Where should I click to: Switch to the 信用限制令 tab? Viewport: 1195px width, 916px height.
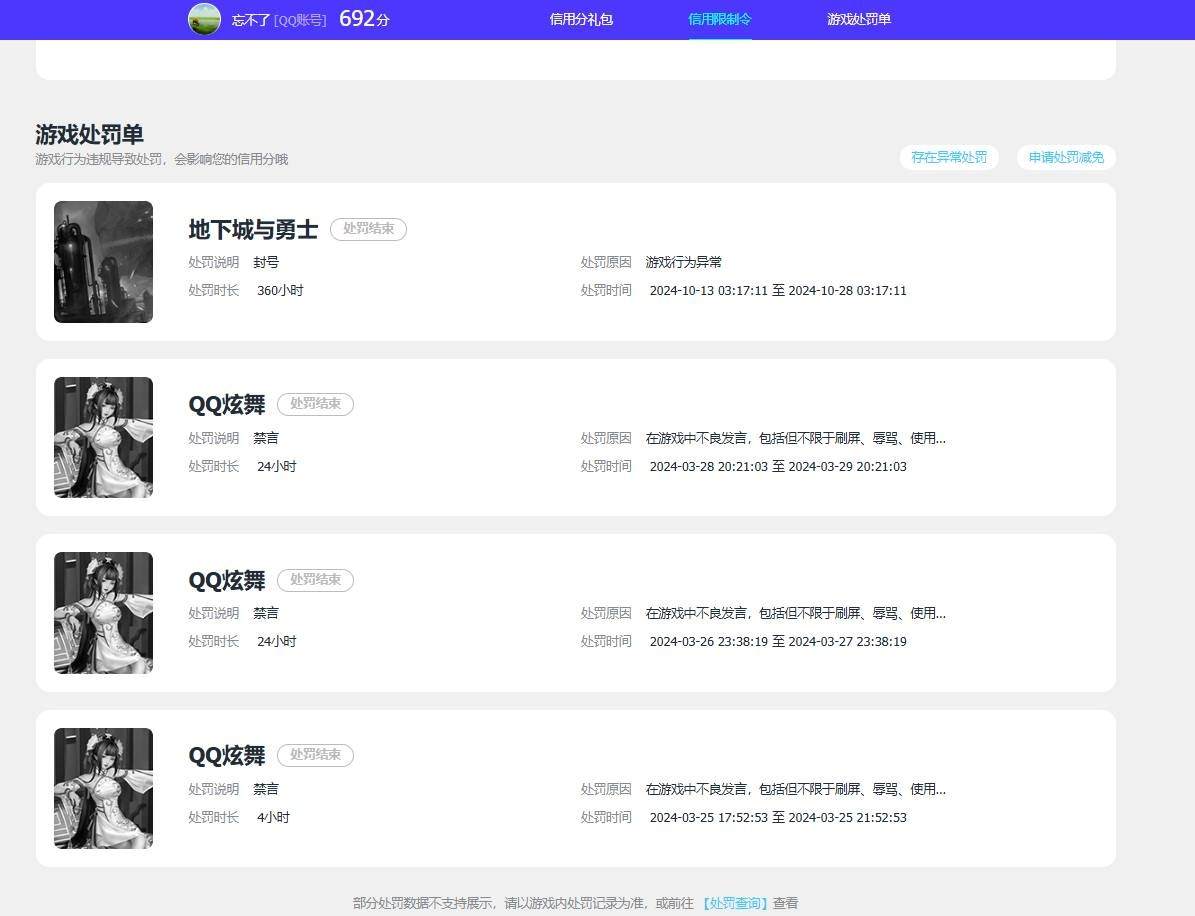719,19
